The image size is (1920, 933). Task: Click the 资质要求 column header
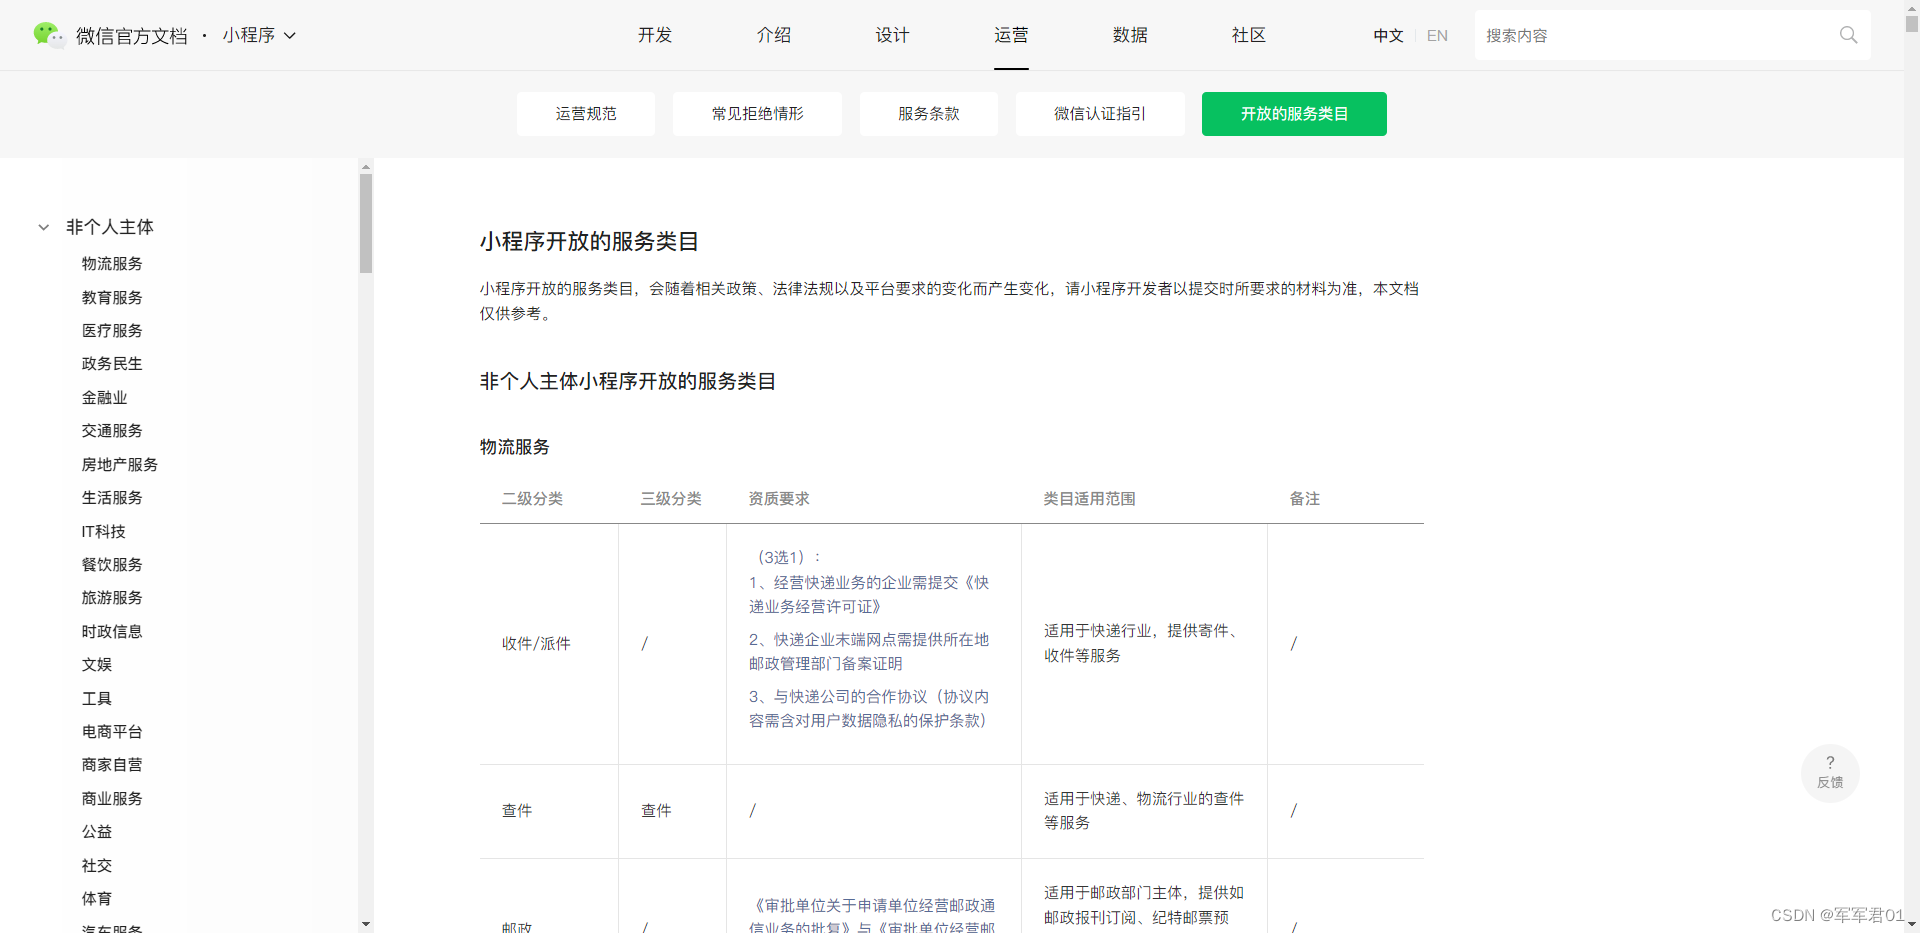click(x=779, y=499)
